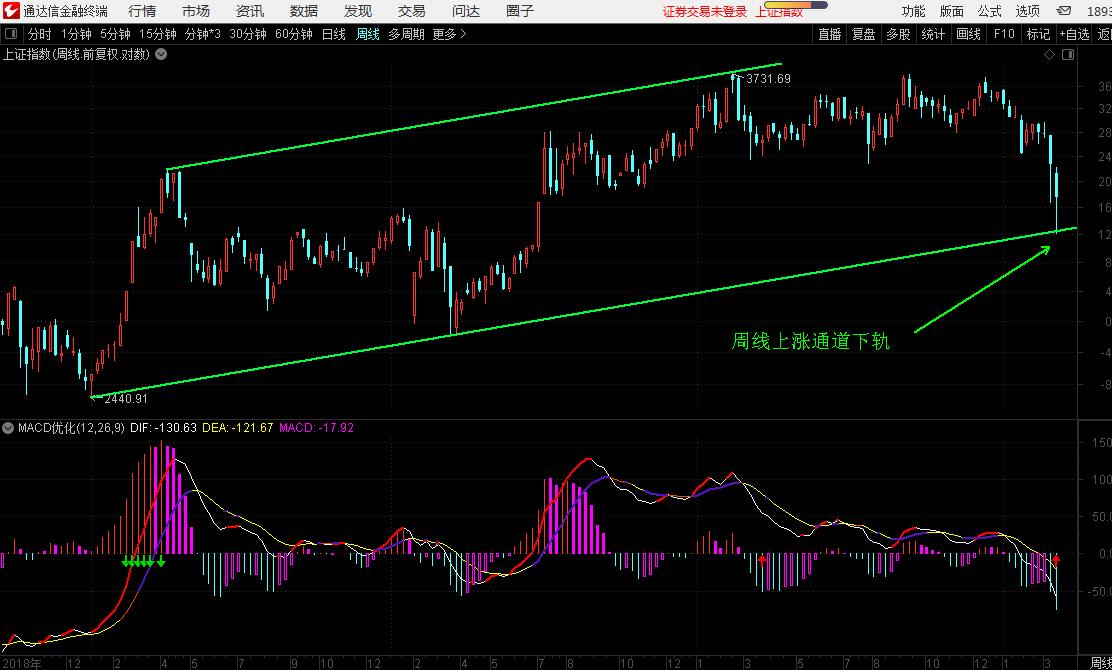Screen dimensions: 1112x670
Task: Open the 行情 menu
Action: click(143, 11)
